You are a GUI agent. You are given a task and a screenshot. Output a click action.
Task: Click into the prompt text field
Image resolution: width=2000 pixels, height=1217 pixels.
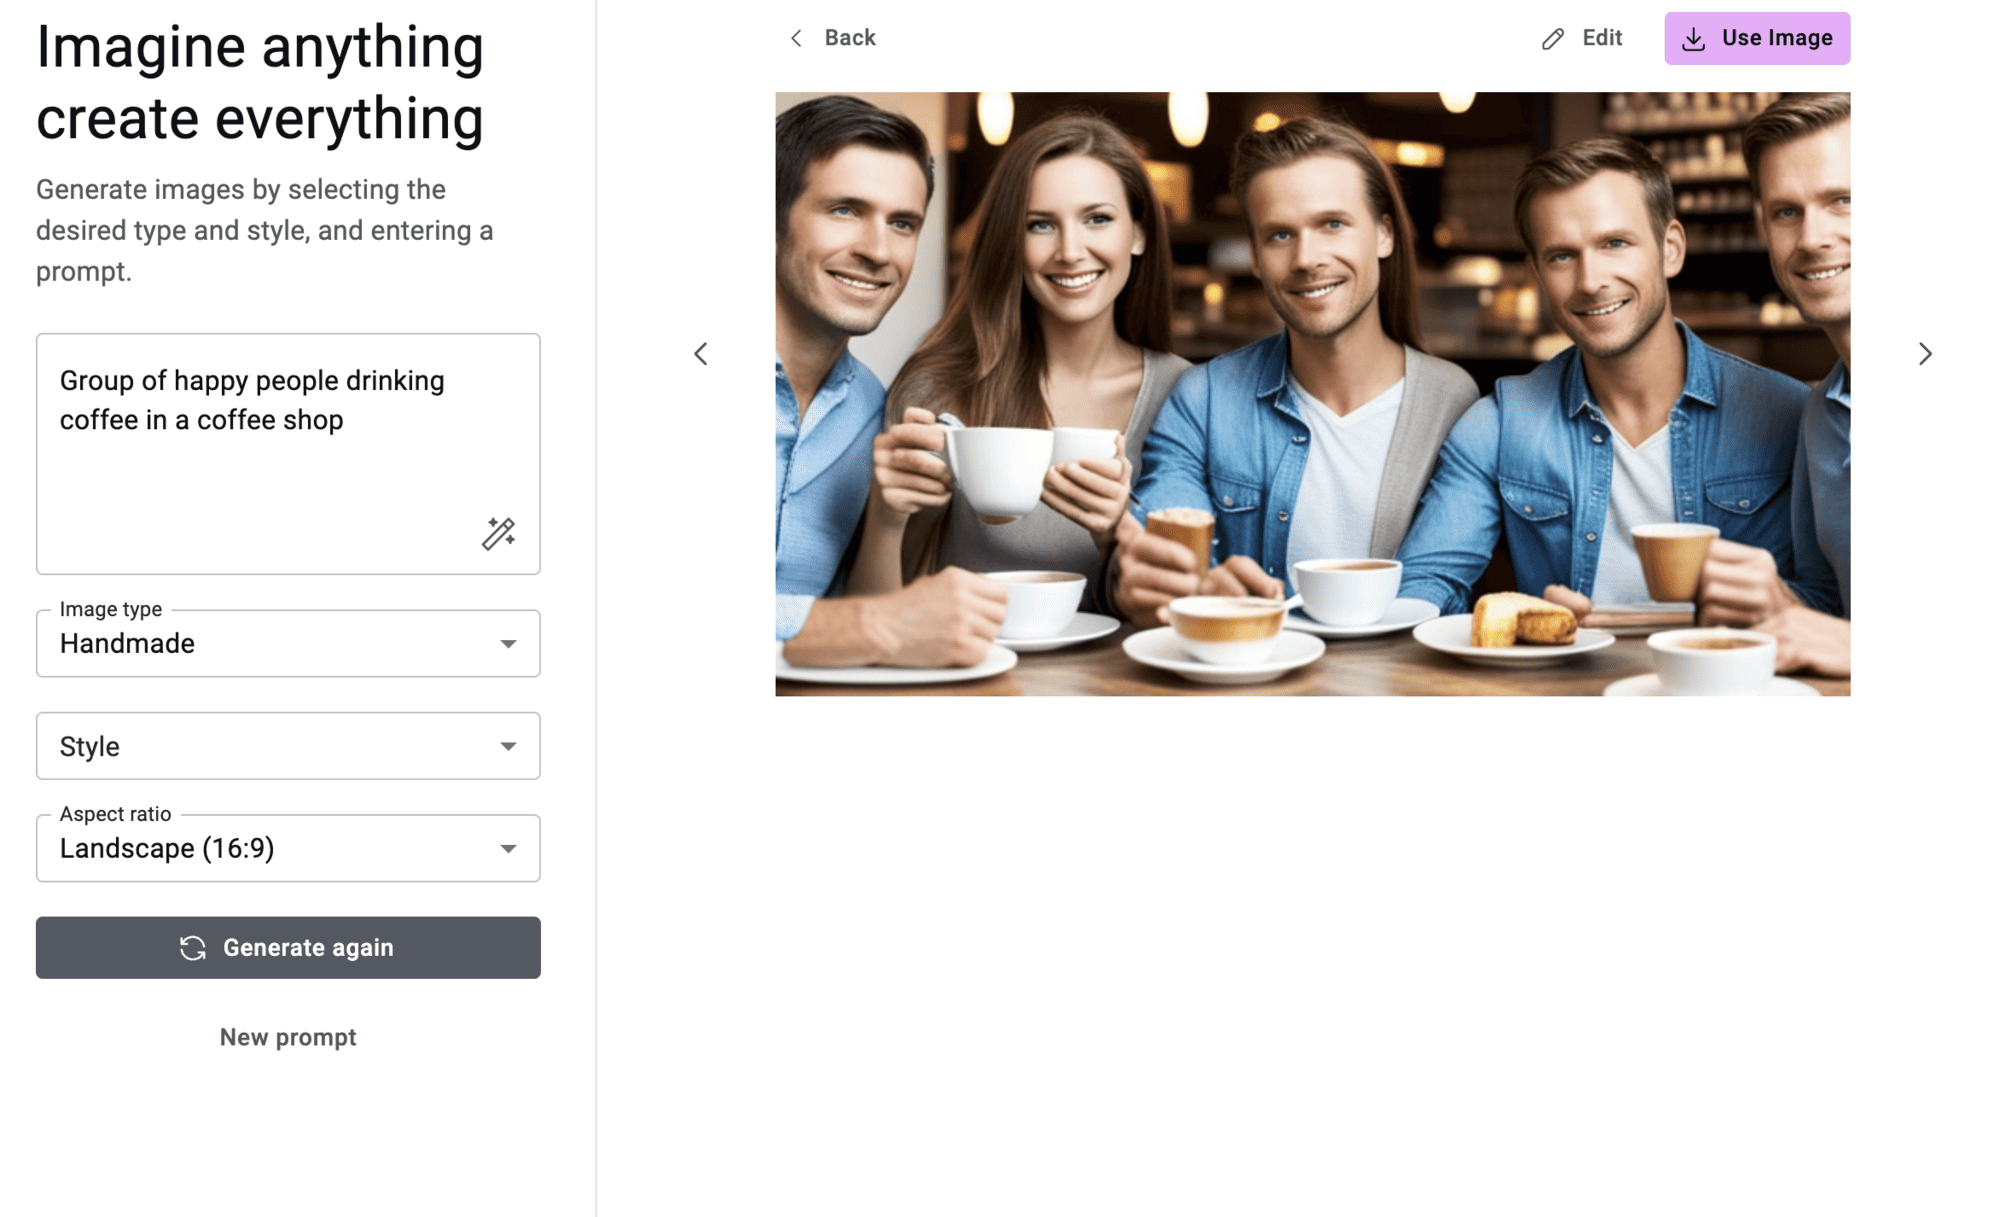click(288, 454)
